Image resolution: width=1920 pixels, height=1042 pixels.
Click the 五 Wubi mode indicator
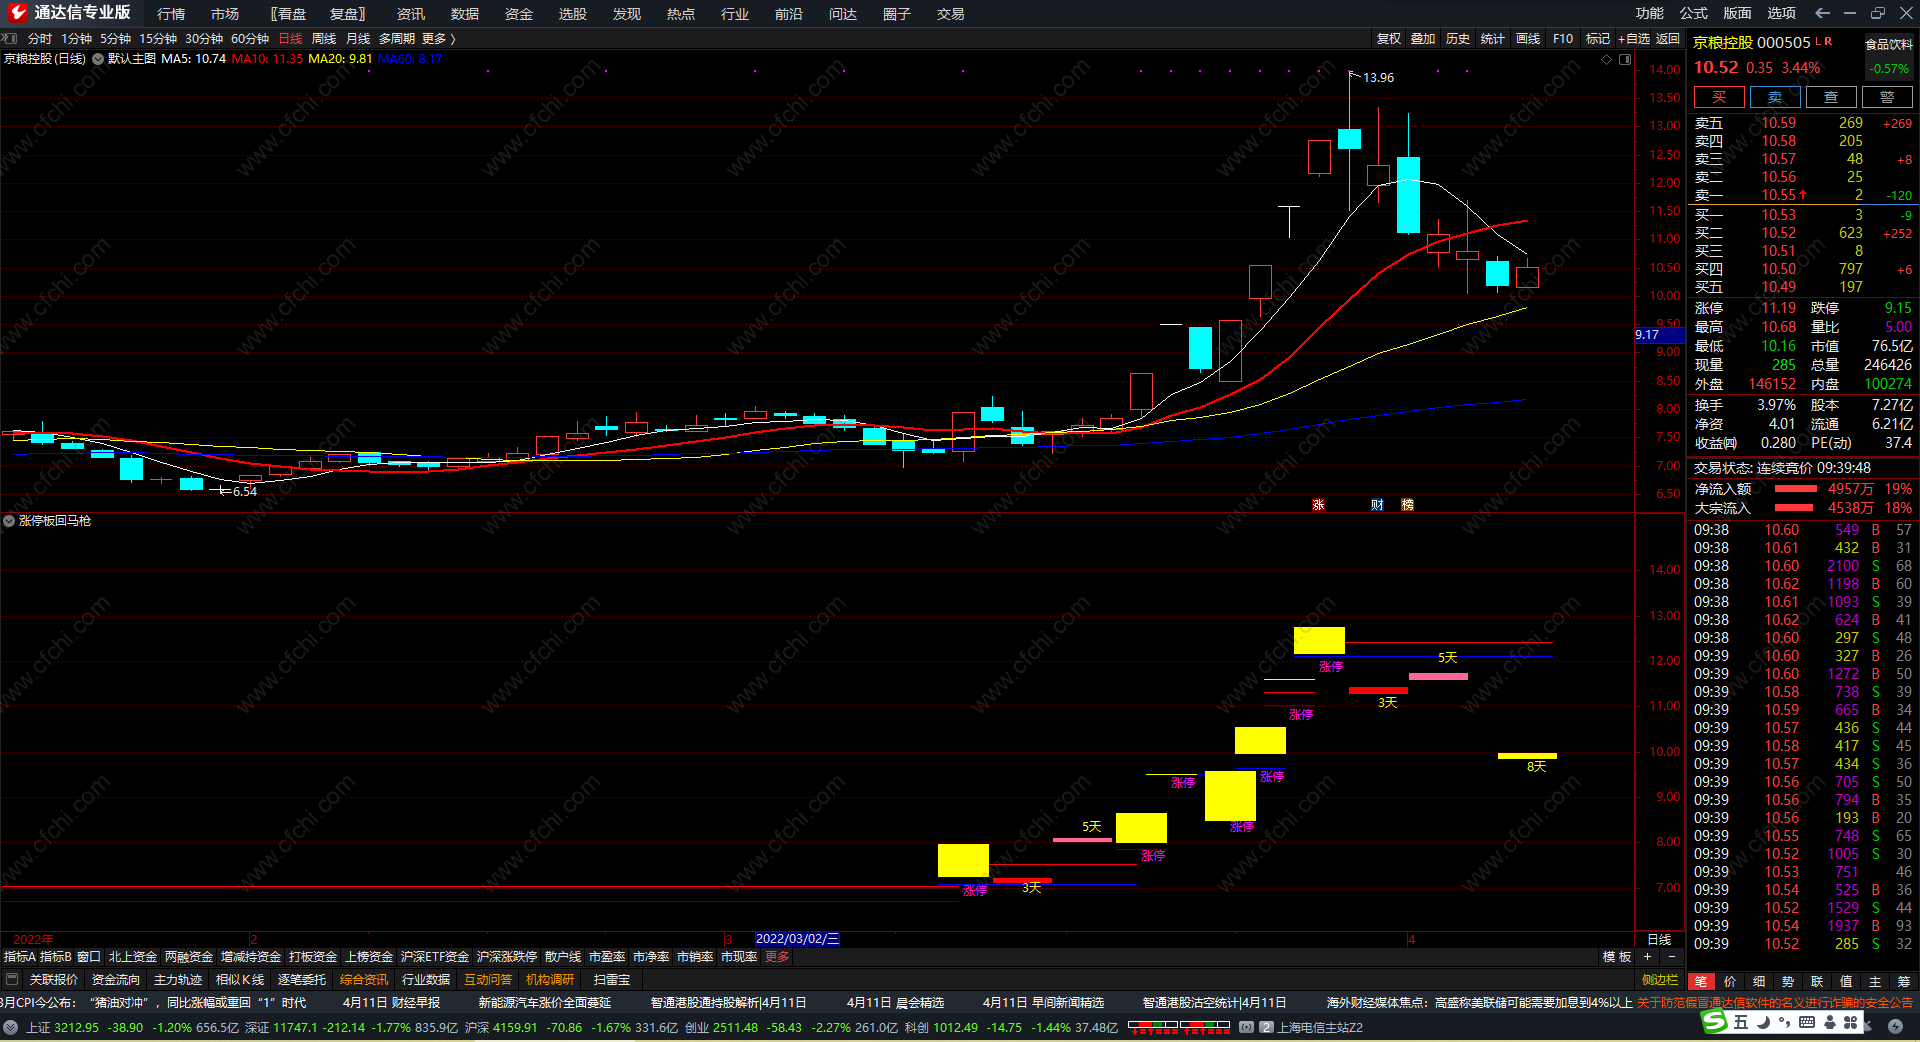click(1741, 1022)
